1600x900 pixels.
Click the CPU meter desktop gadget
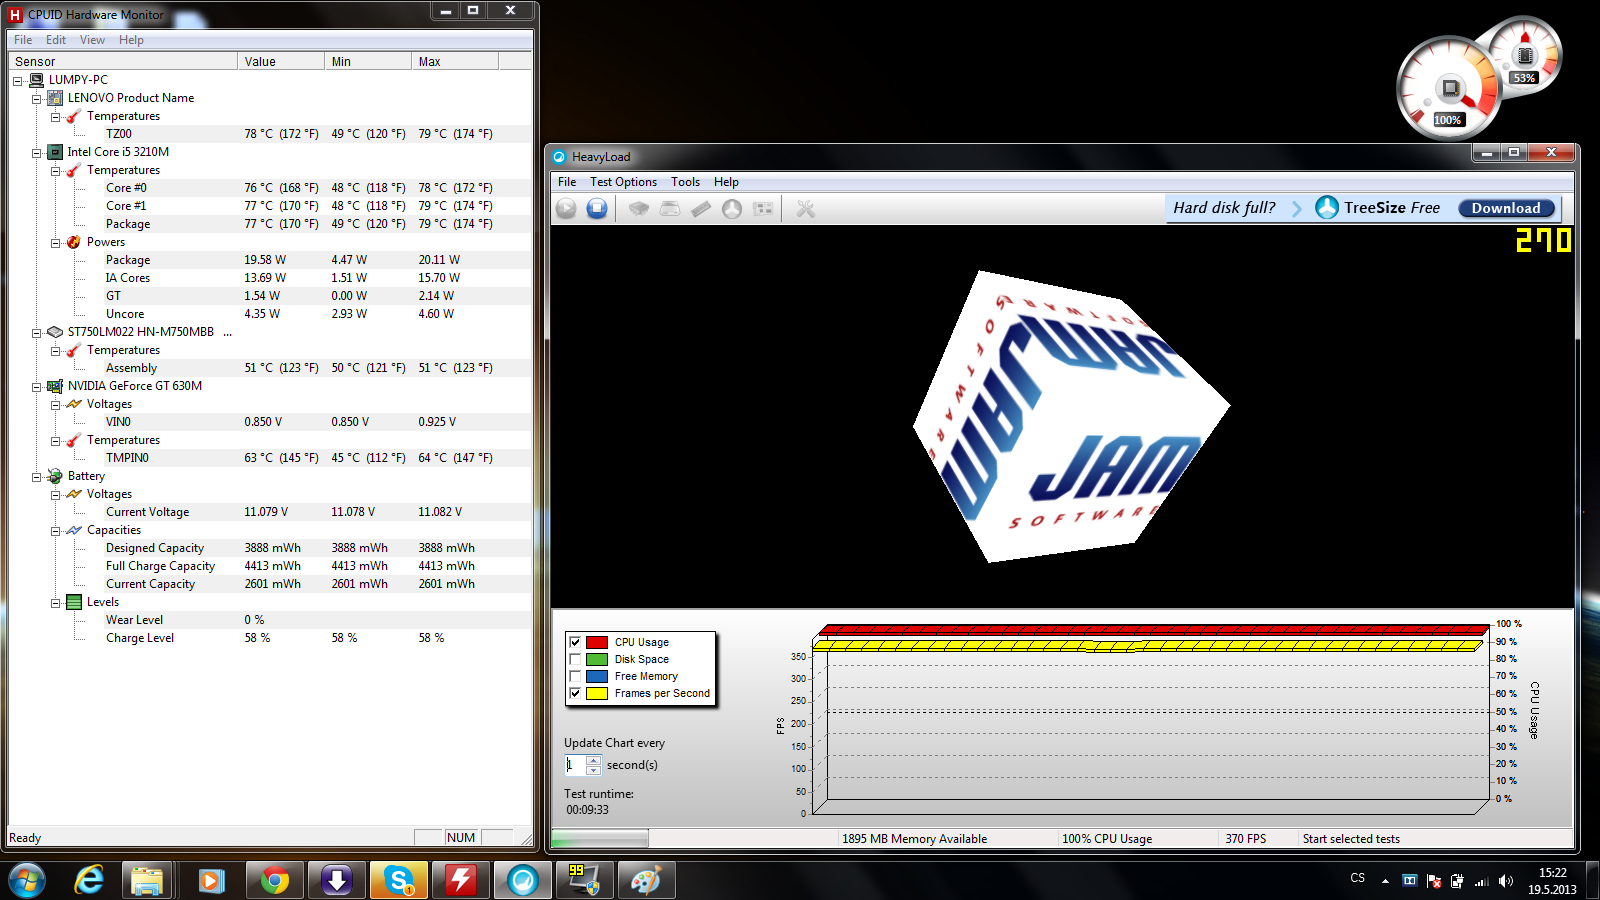point(1448,88)
